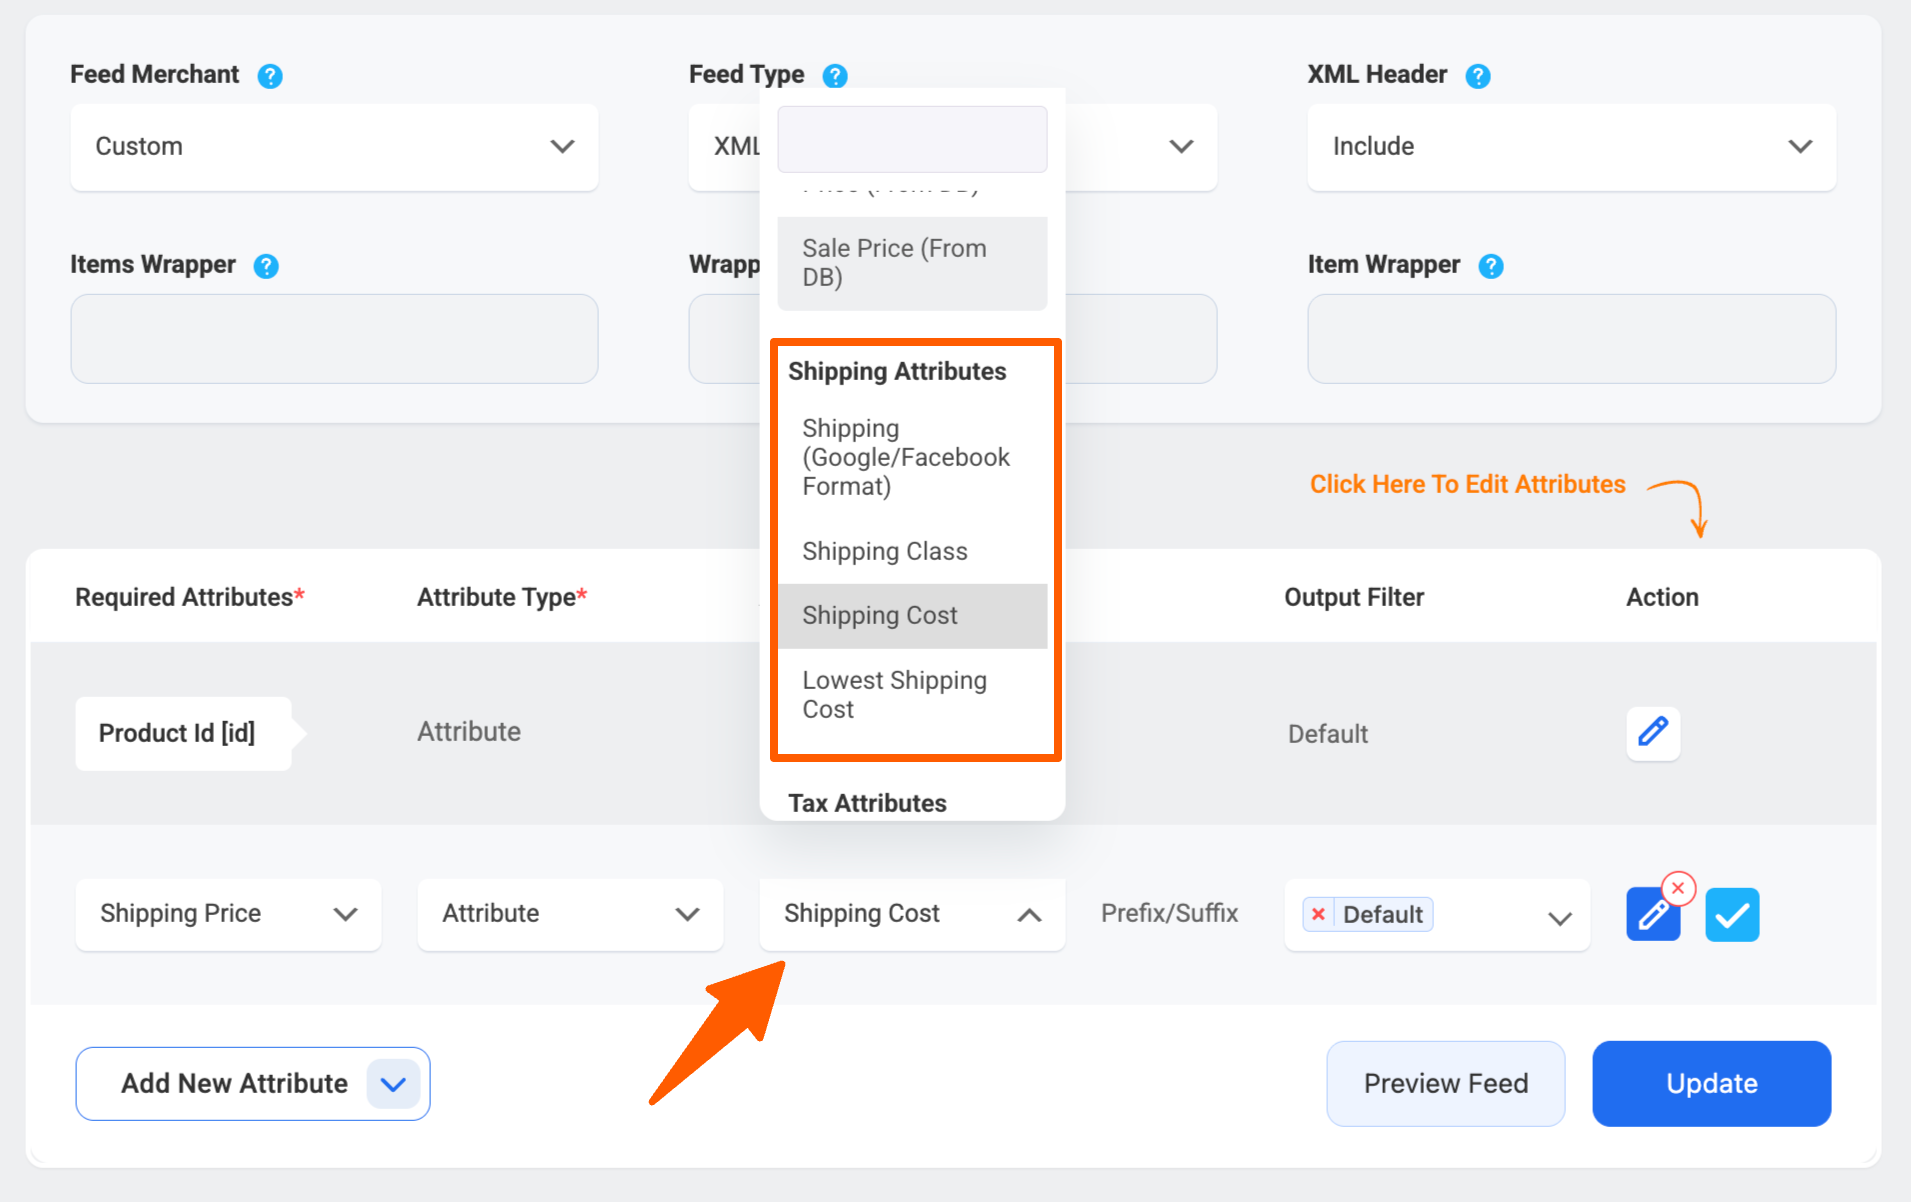Click the Item Wrapper help icon
The width and height of the screenshot is (1911, 1202).
coord(1490,266)
